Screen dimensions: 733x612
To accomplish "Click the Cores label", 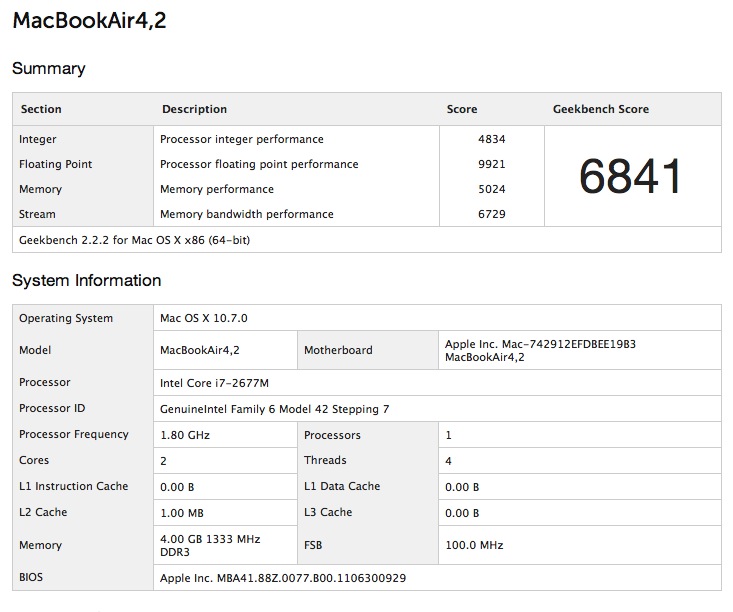I will tap(34, 461).
